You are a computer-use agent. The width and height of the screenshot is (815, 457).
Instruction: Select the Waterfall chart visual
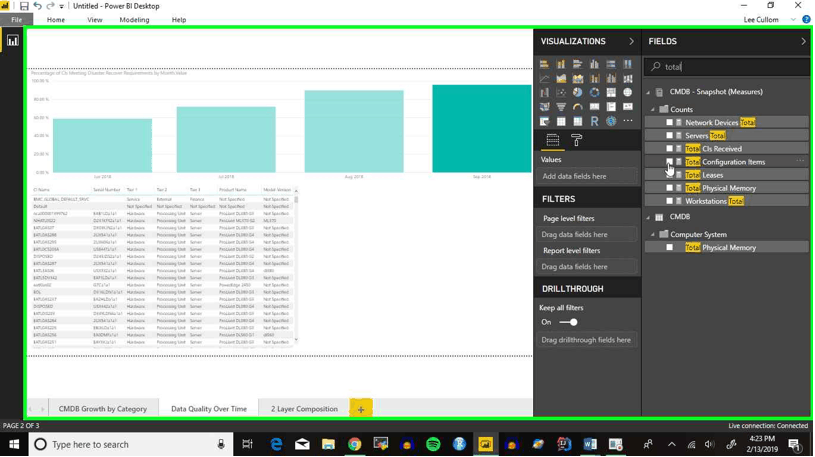544,93
